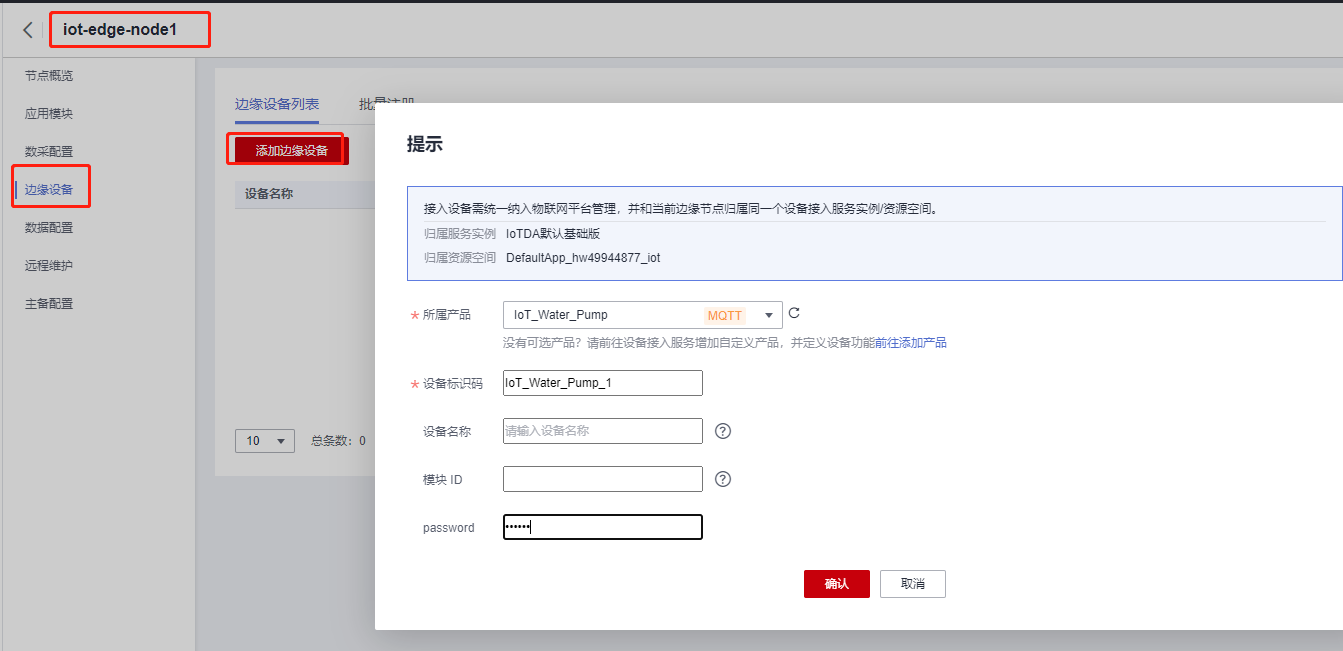
Task: Switch to 批量注册 tab
Action: 386,102
